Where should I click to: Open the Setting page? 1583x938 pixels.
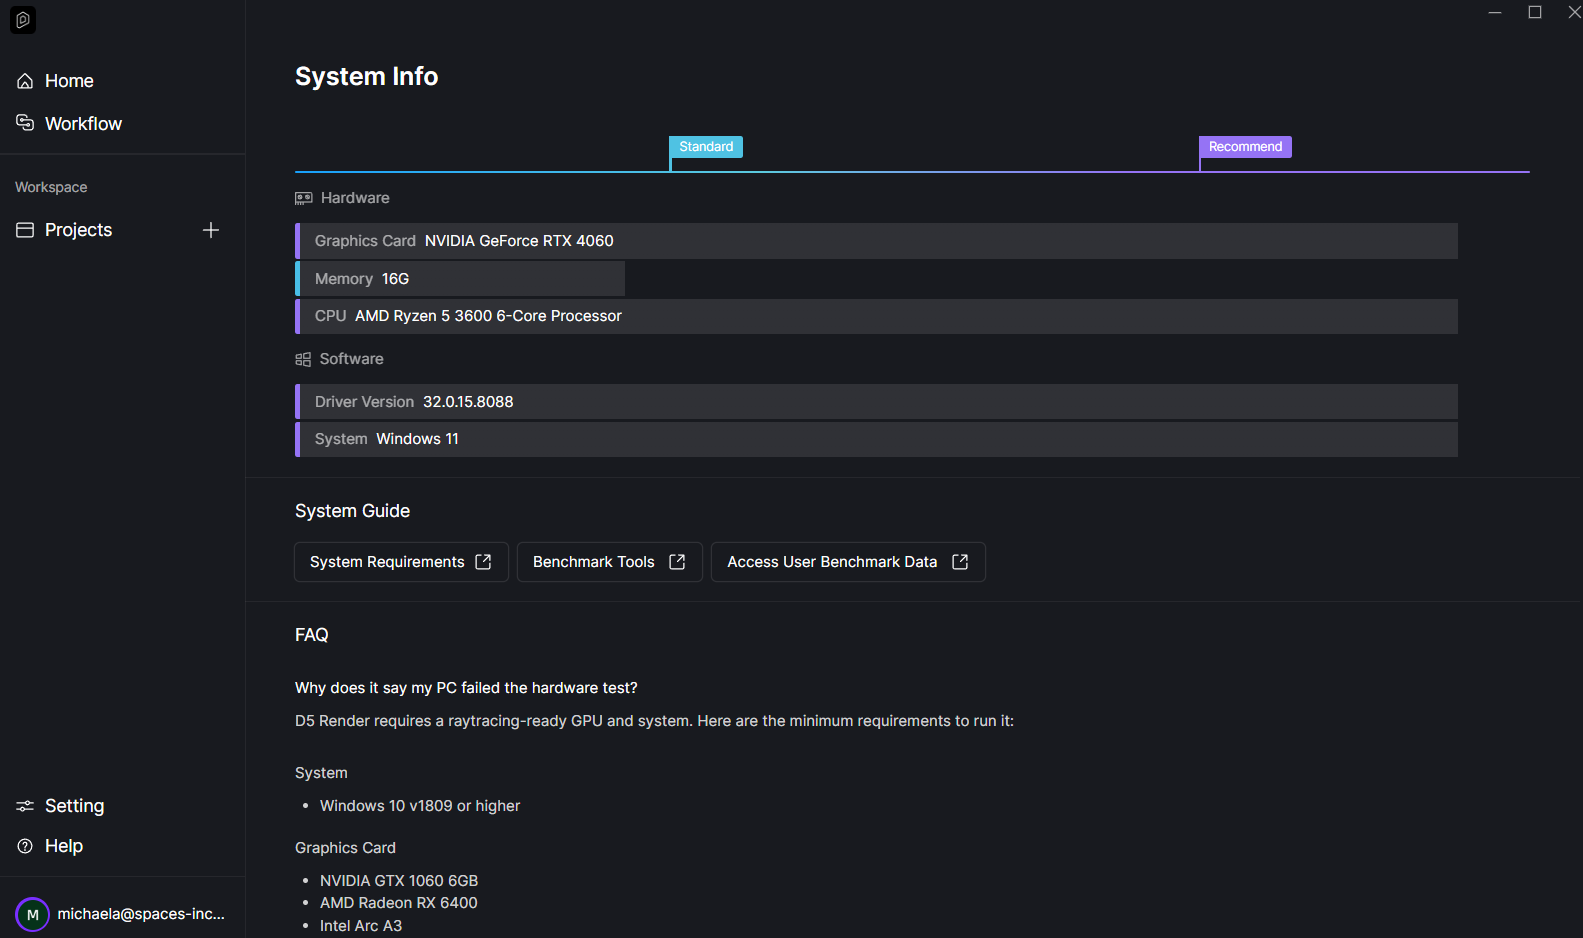tap(74, 806)
